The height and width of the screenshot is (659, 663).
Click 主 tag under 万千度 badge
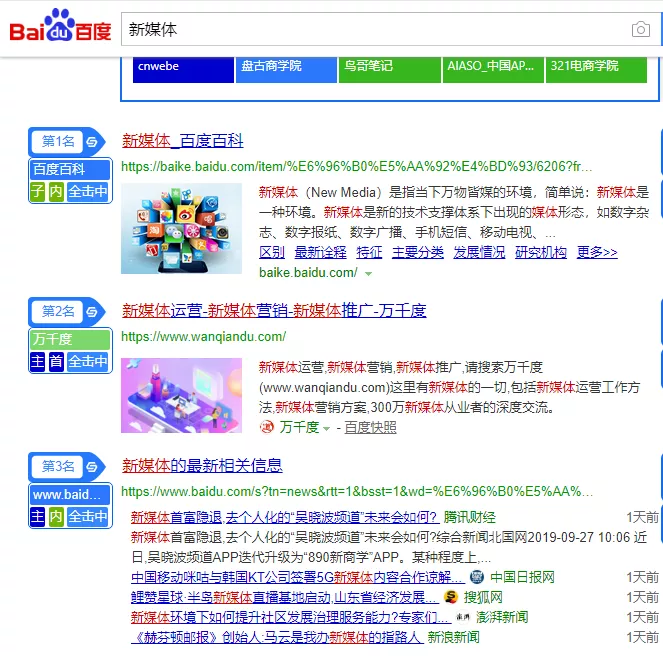(x=37, y=361)
